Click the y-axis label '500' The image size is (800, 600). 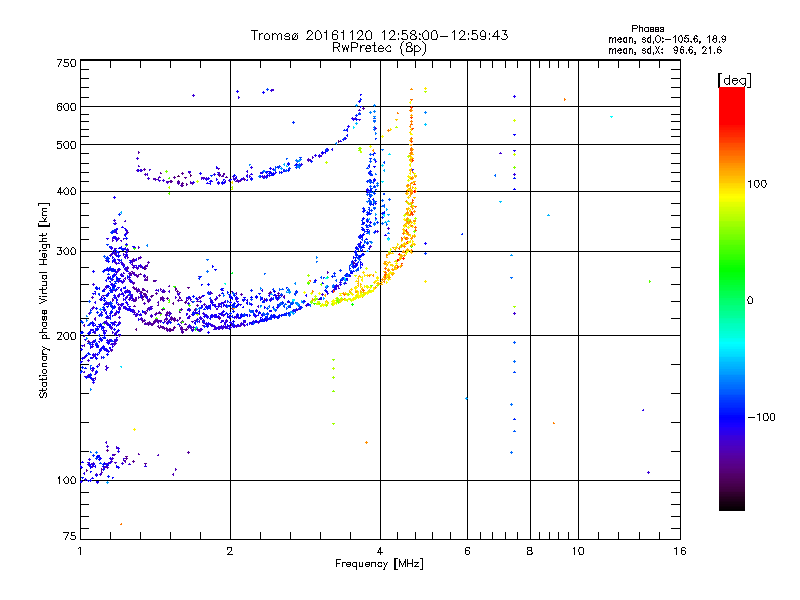coord(66,145)
